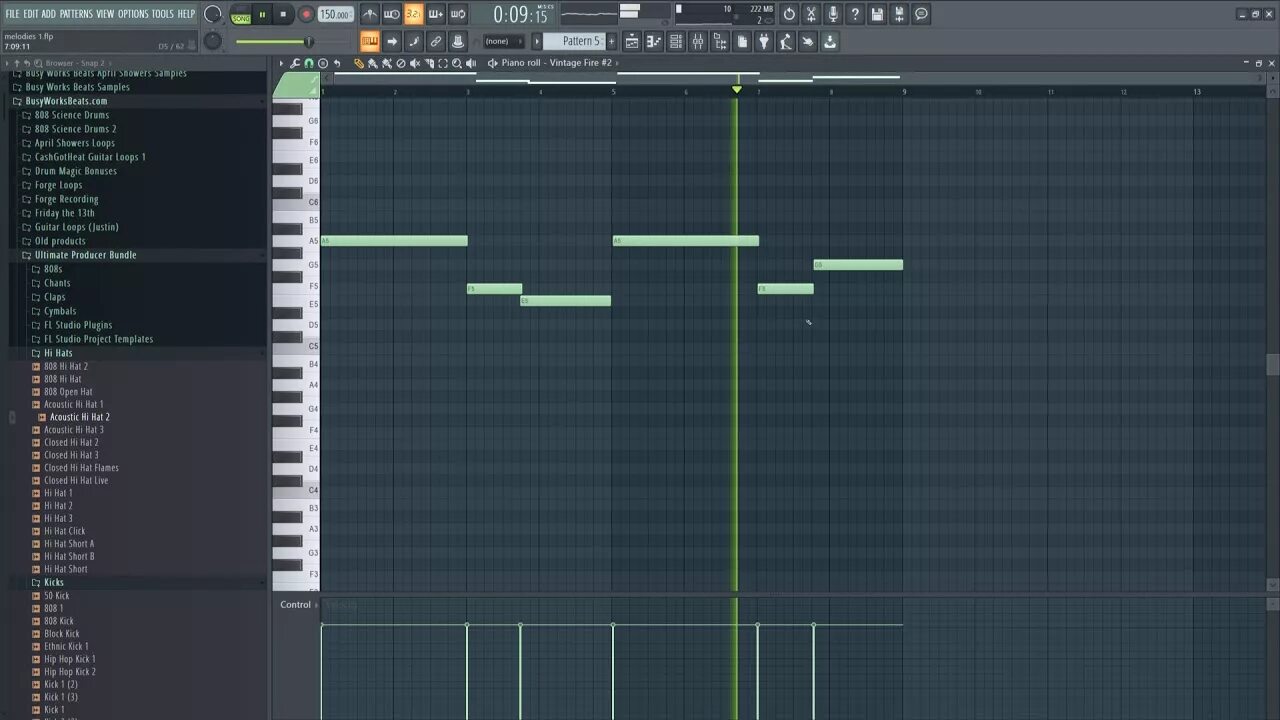1280x720 pixels.
Task: Select the Paint brush tool in piano roll
Action: coord(373,63)
